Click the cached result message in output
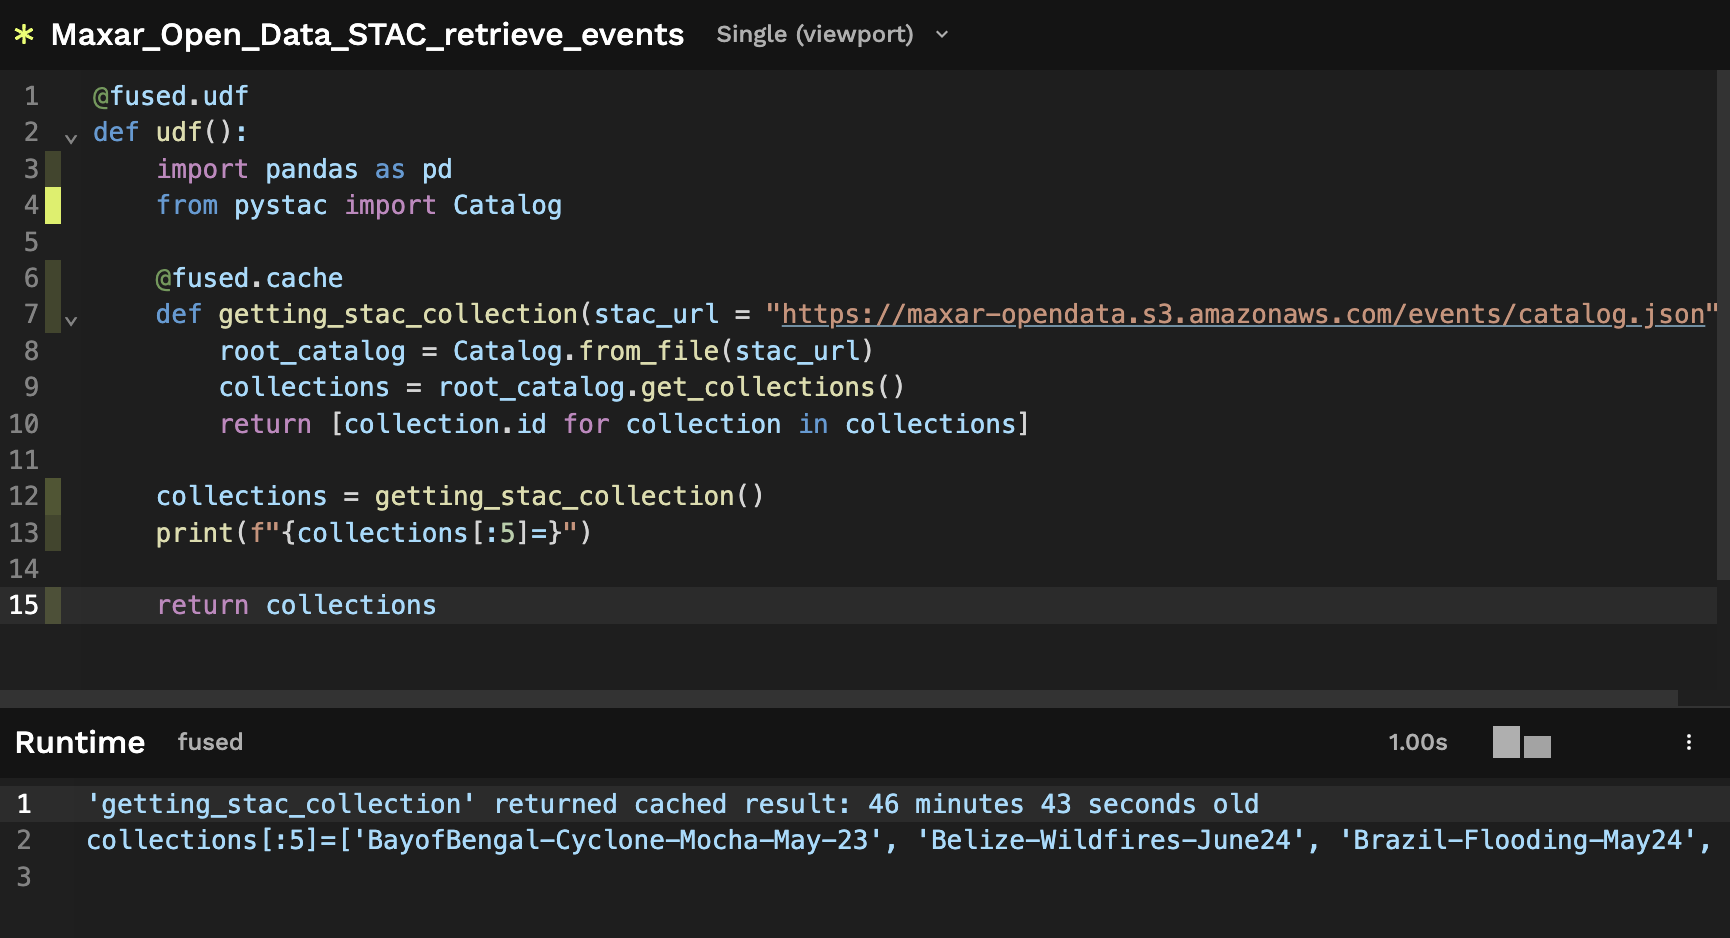The width and height of the screenshot is (1730, 938). pos(672,804)
